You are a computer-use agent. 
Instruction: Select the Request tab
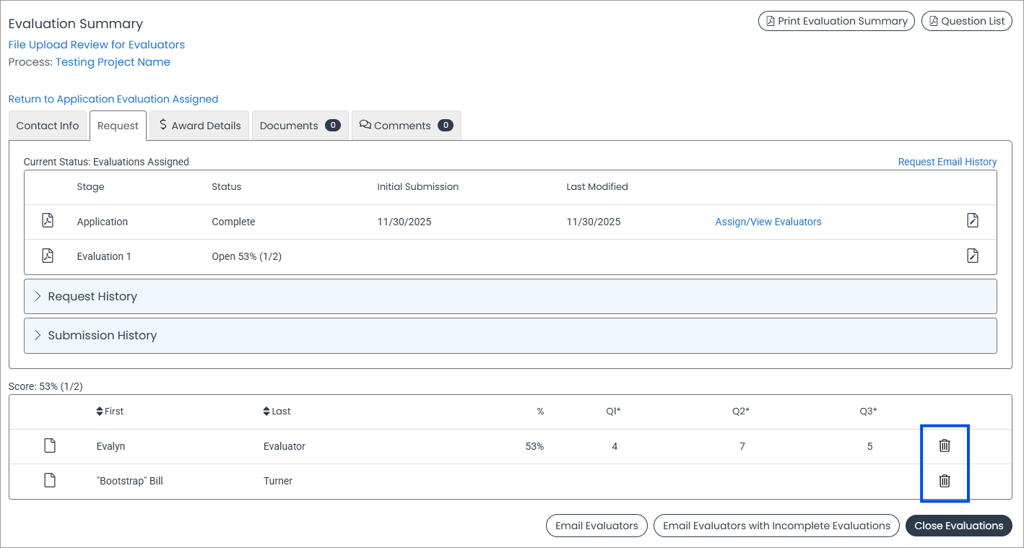pos(118,125)
